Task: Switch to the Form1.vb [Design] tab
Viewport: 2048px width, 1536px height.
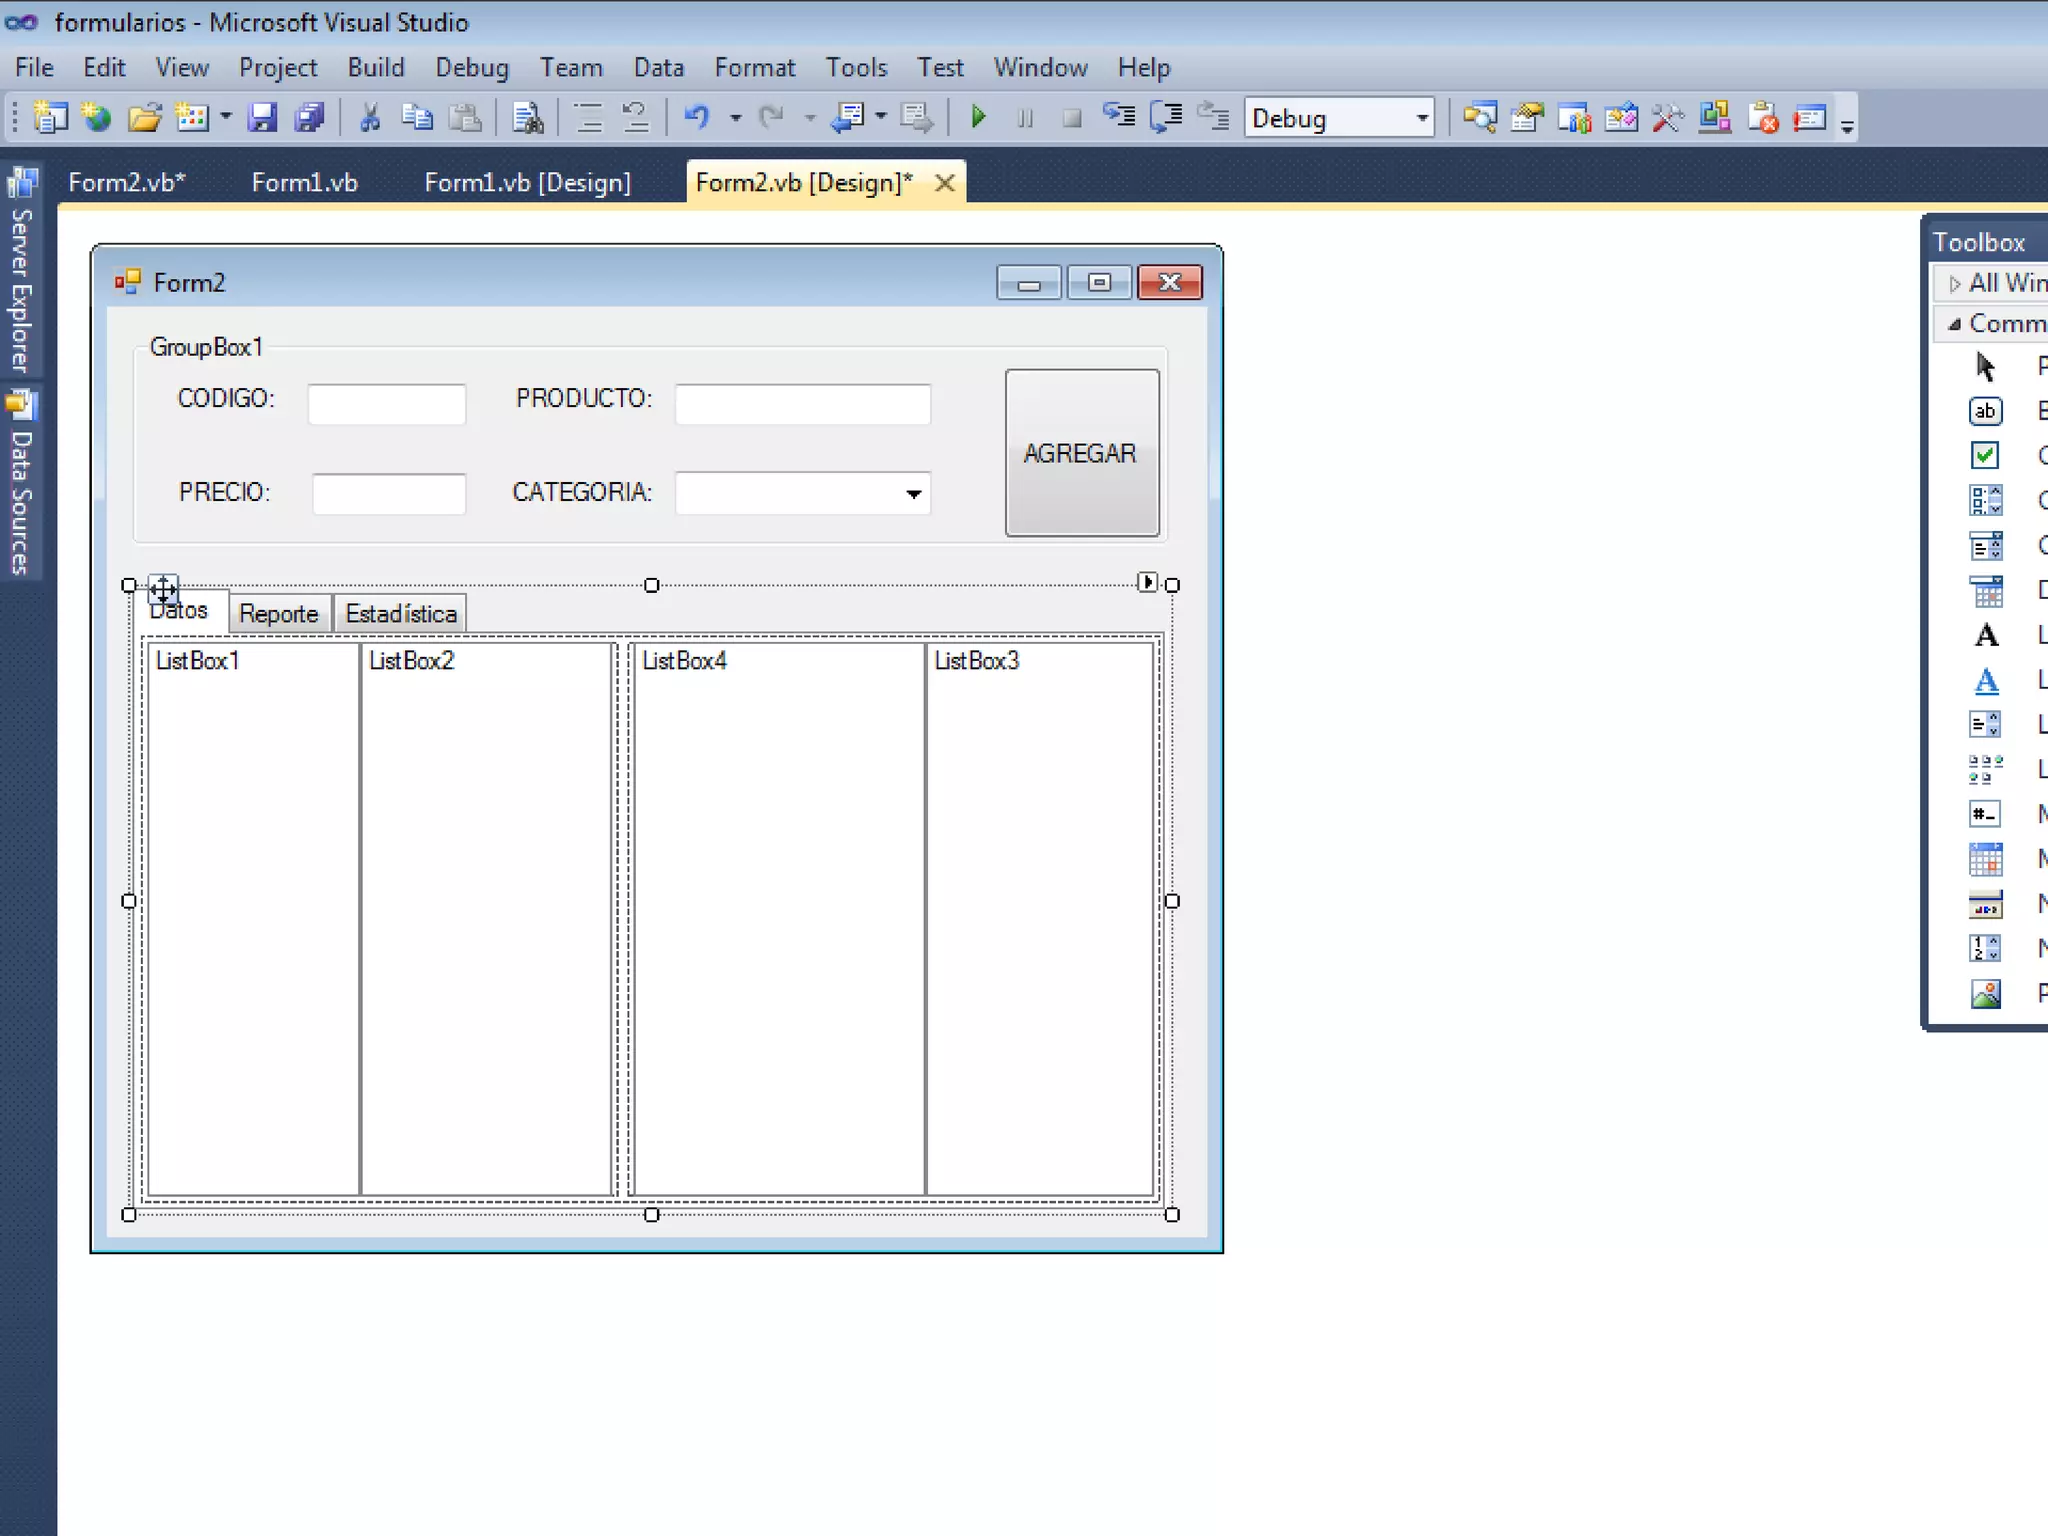Action: pyautogui.click(x=527, y=183)
